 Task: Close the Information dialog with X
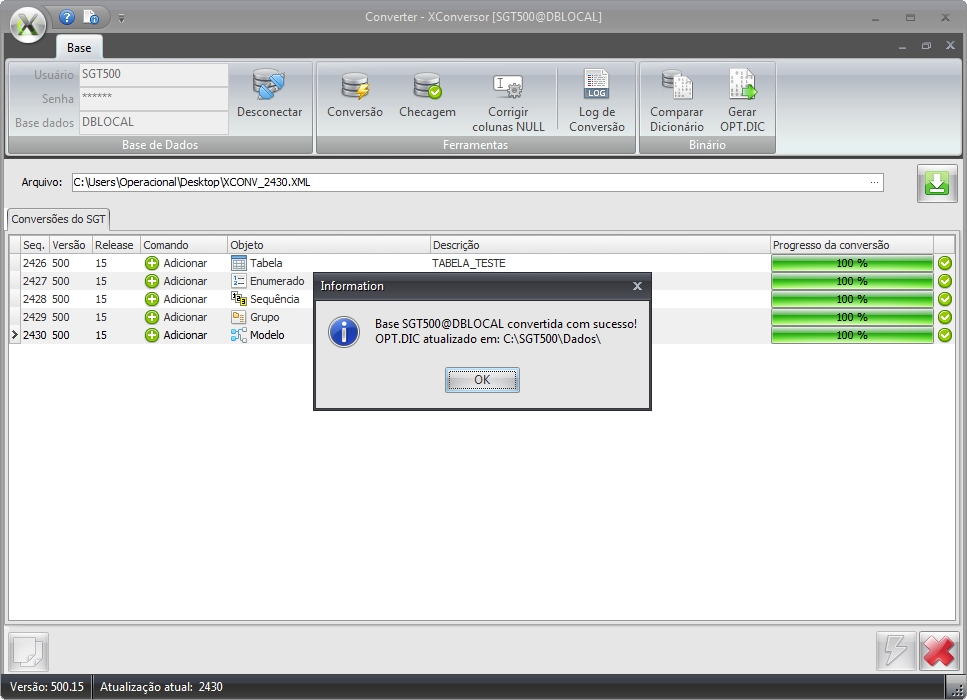coord(637,286)
